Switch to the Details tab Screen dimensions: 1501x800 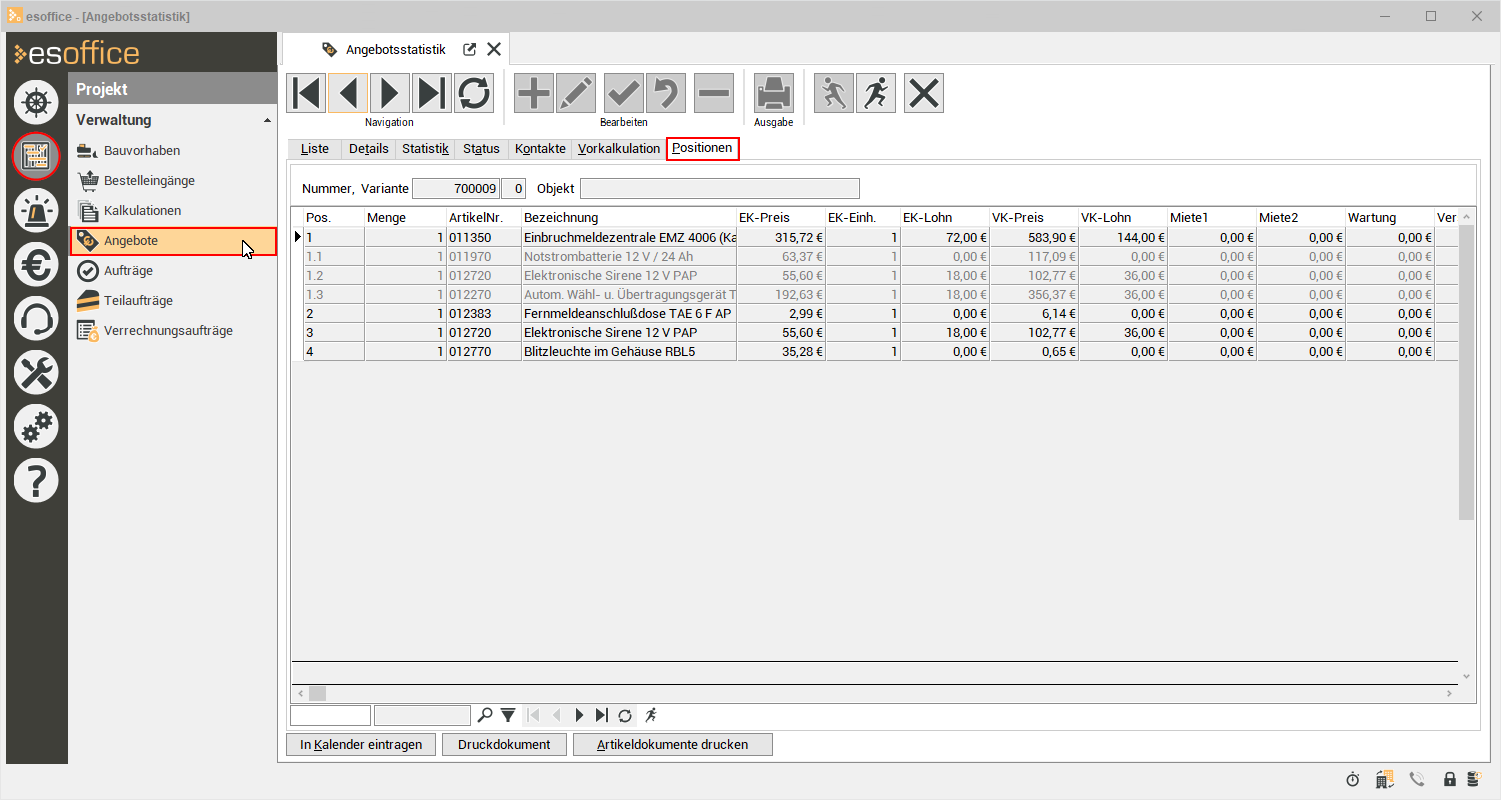pos(369,149)
